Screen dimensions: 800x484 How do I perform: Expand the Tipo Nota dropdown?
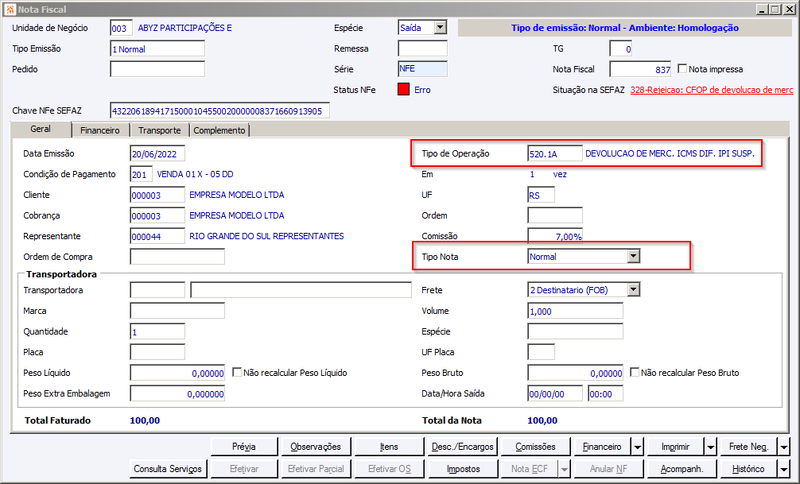pos(633,256)
